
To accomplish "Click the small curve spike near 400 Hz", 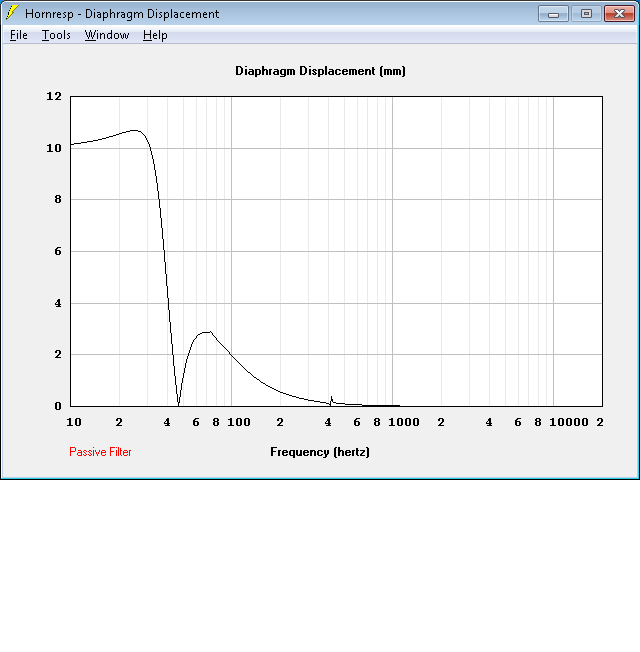I will 331,398.
